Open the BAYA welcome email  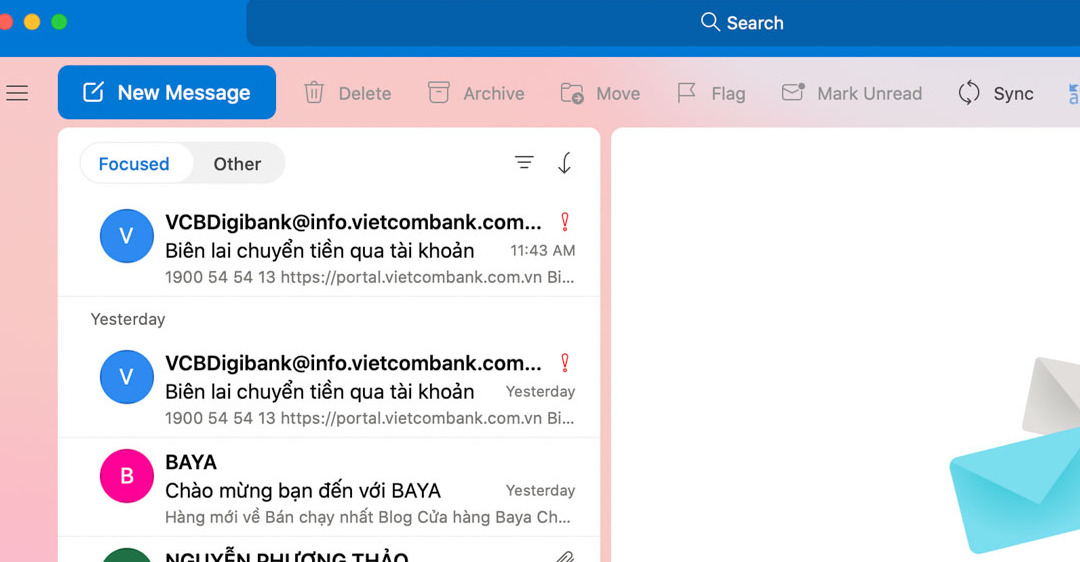click(x=329, y=488)
